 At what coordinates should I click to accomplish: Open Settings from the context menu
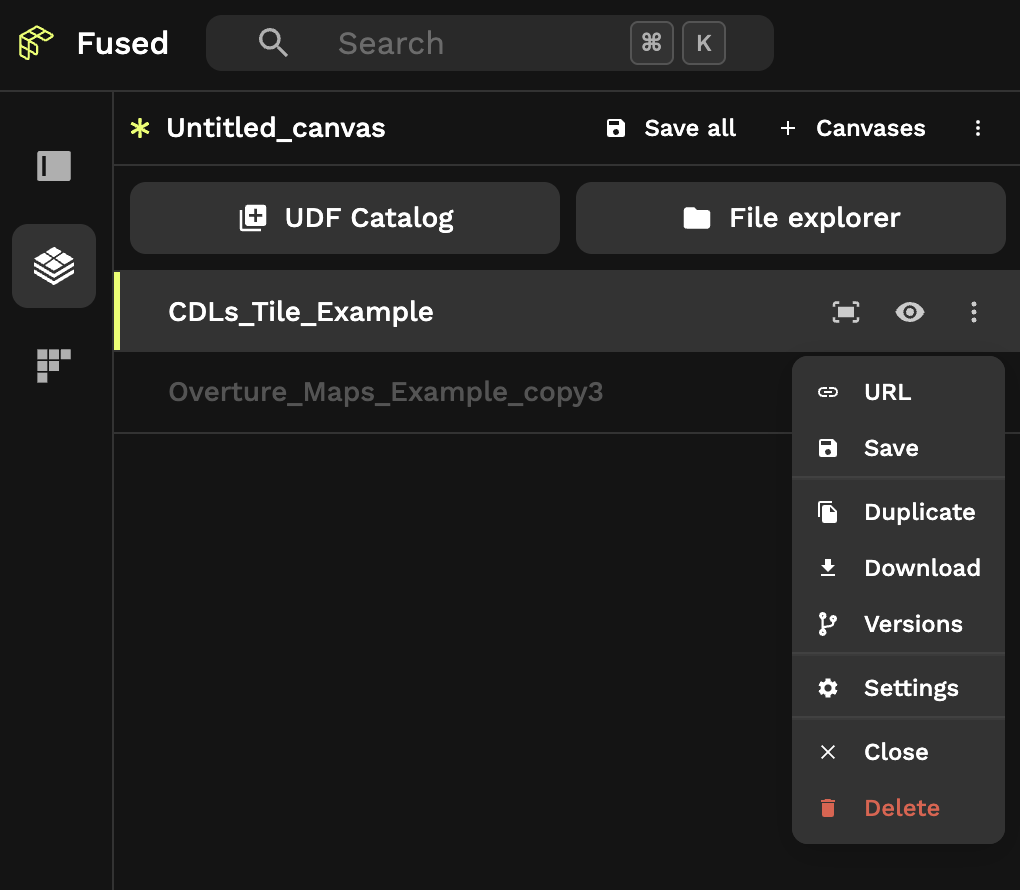tap(910, 688)
